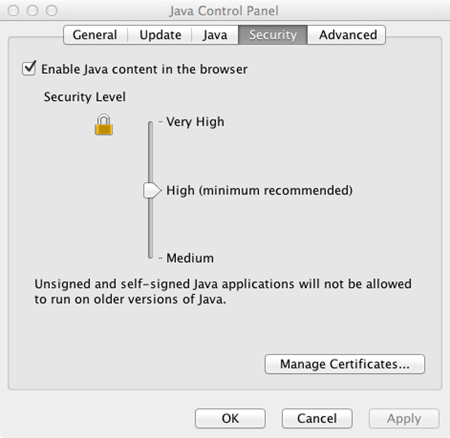Select the Java tab
450x438 pixels.
pyautogui.click(x=215, y=35)
